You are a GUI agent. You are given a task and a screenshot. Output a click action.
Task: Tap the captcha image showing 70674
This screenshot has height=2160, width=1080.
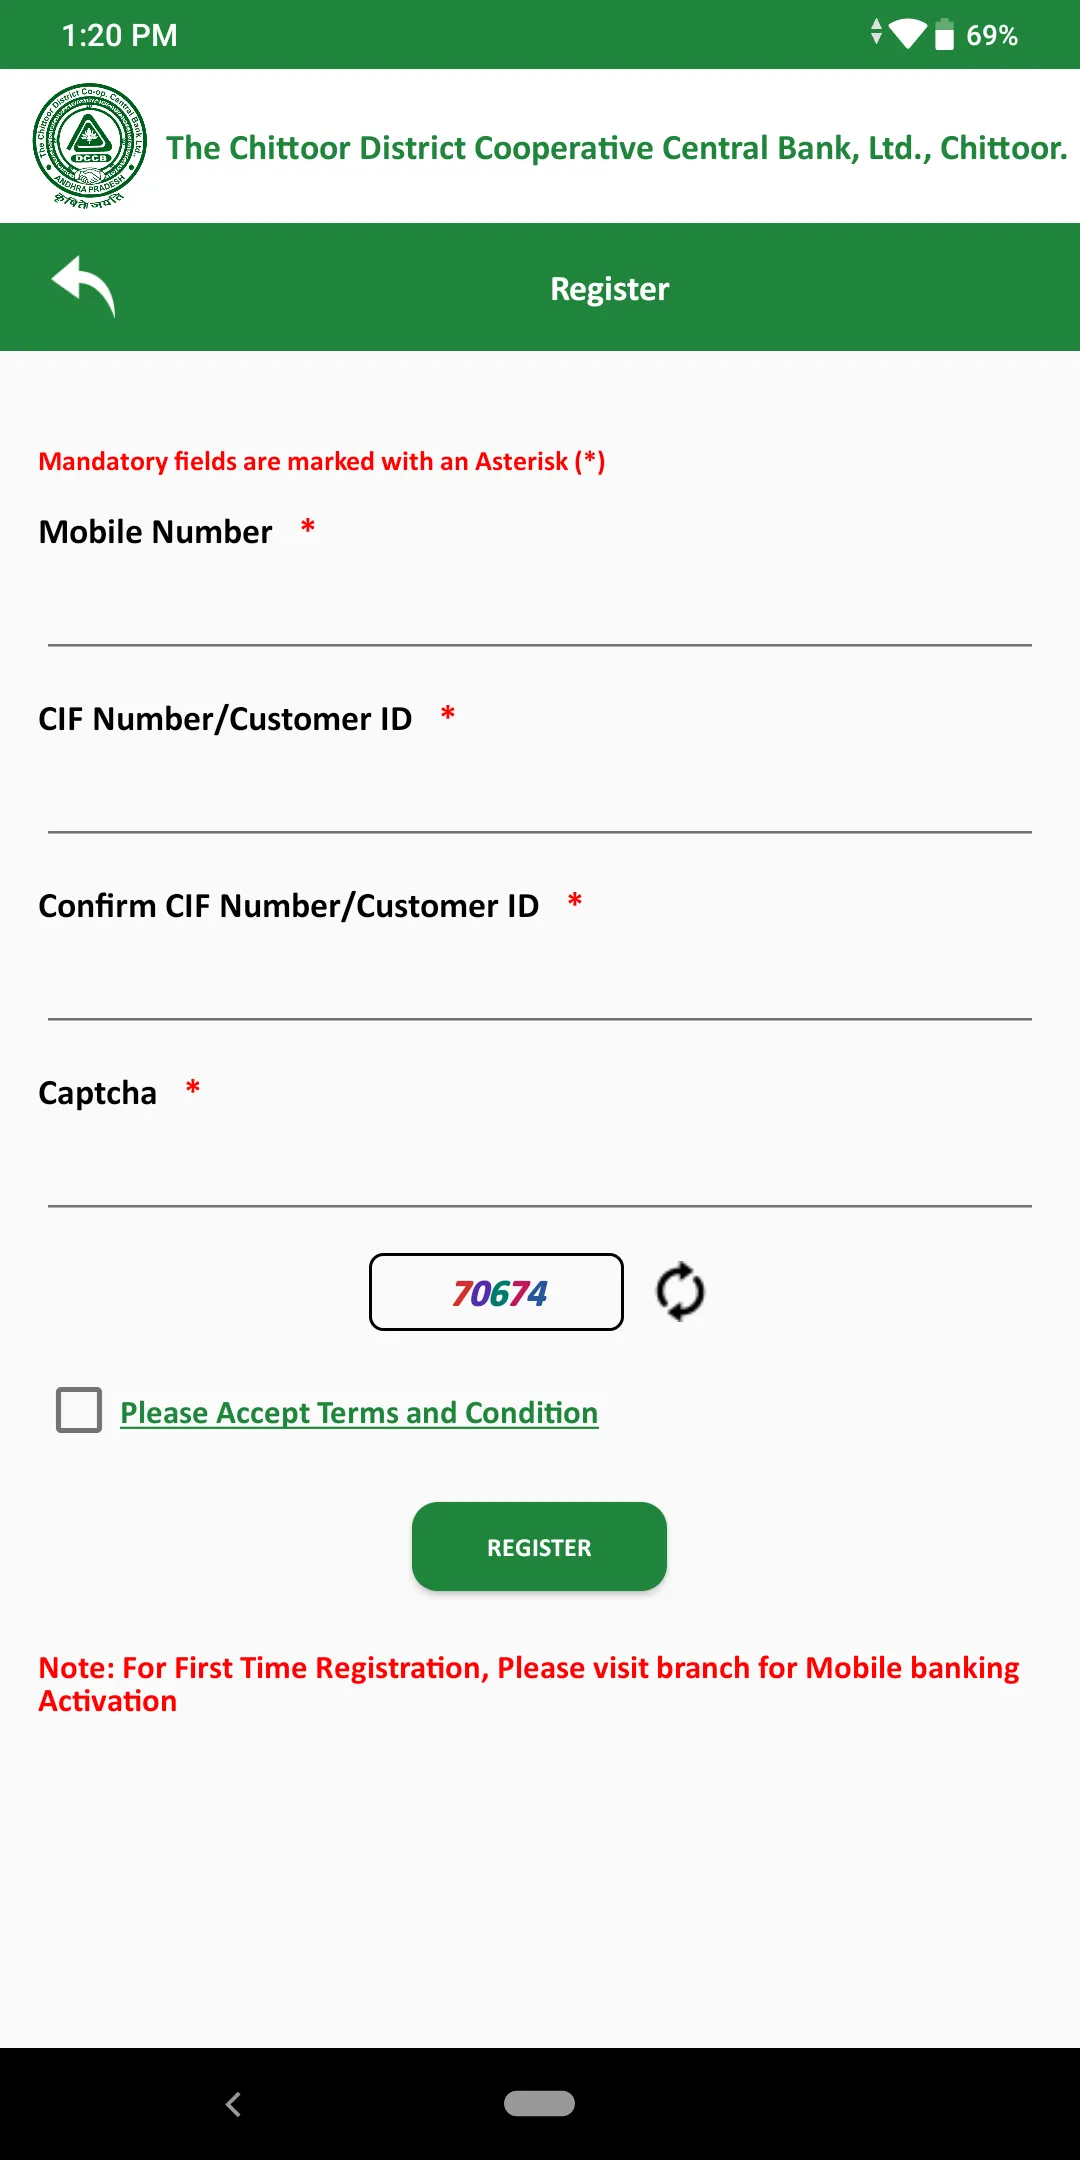click(497, 1292)
